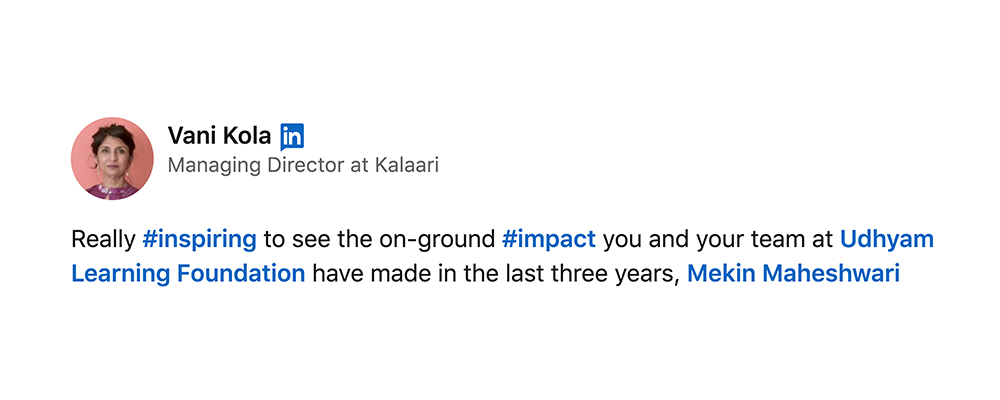Click the text 'you and your team at'
Image resolution: width=1000 pixels, height=400 pixels.
[717, 240]
